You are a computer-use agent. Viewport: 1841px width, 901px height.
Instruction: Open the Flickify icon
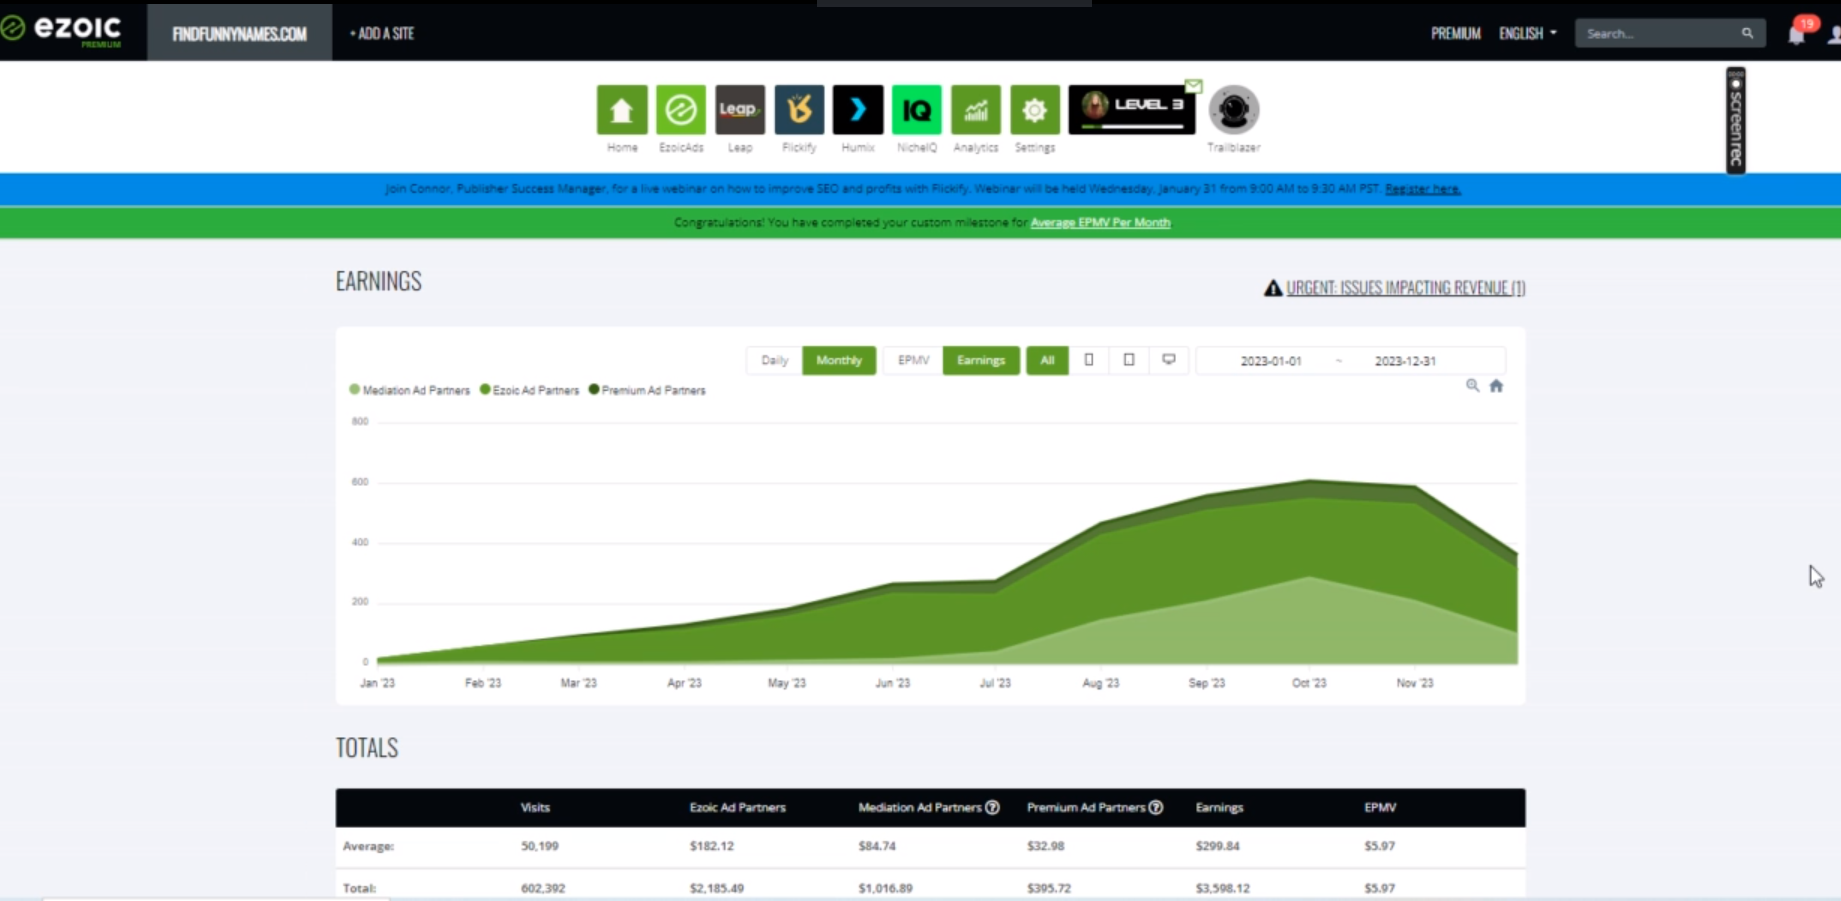pyautogui.click(x=799, y=110)
